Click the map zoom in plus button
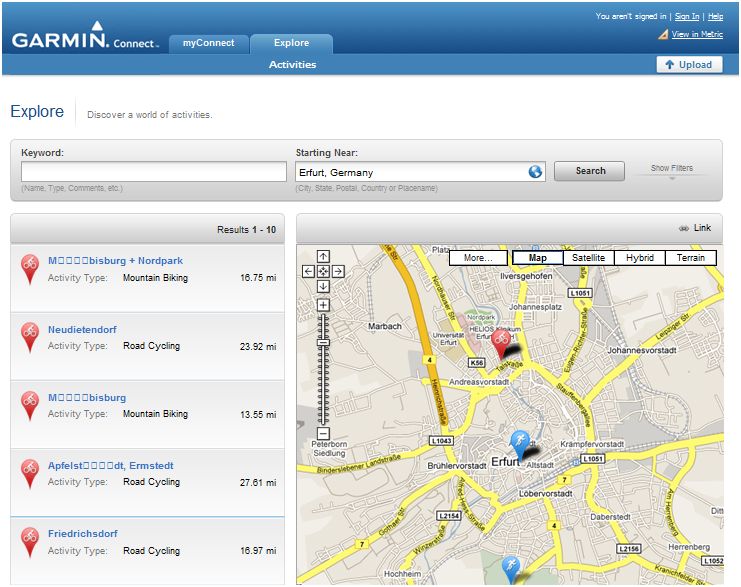The image size is (741, 587). coord(323,305)
